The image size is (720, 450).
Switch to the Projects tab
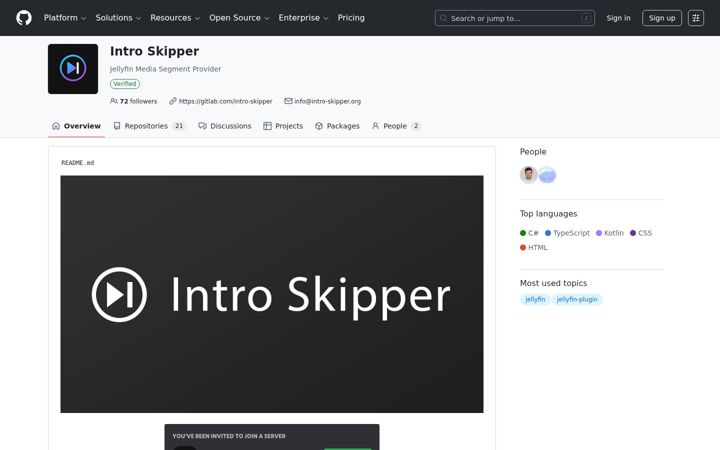283,126
